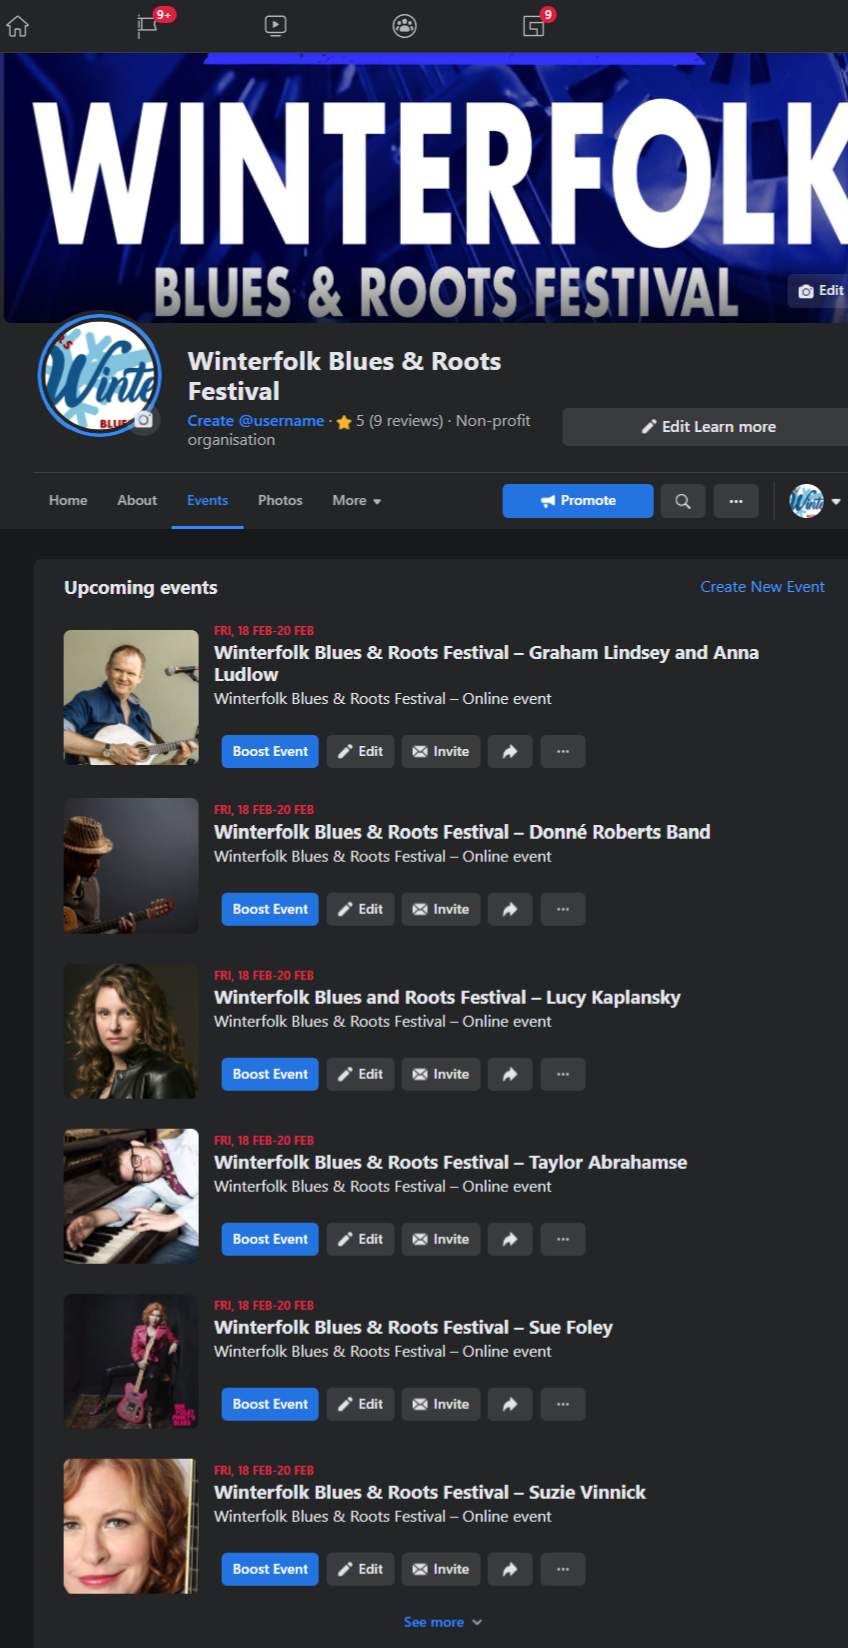The width and height of the screenshot is (848, 1648).
Task: Open more options for the Sue Foley event
Action: point(563,1405)
